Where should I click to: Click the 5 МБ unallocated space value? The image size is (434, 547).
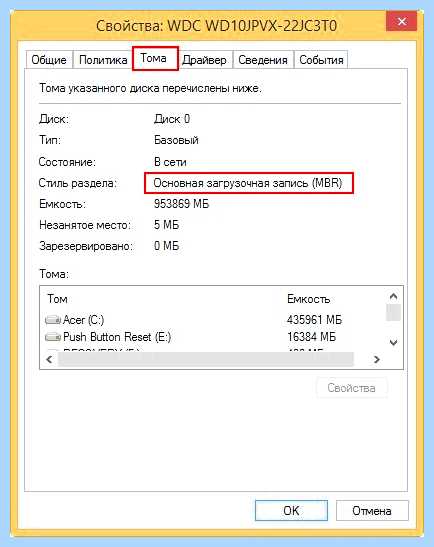166,225
